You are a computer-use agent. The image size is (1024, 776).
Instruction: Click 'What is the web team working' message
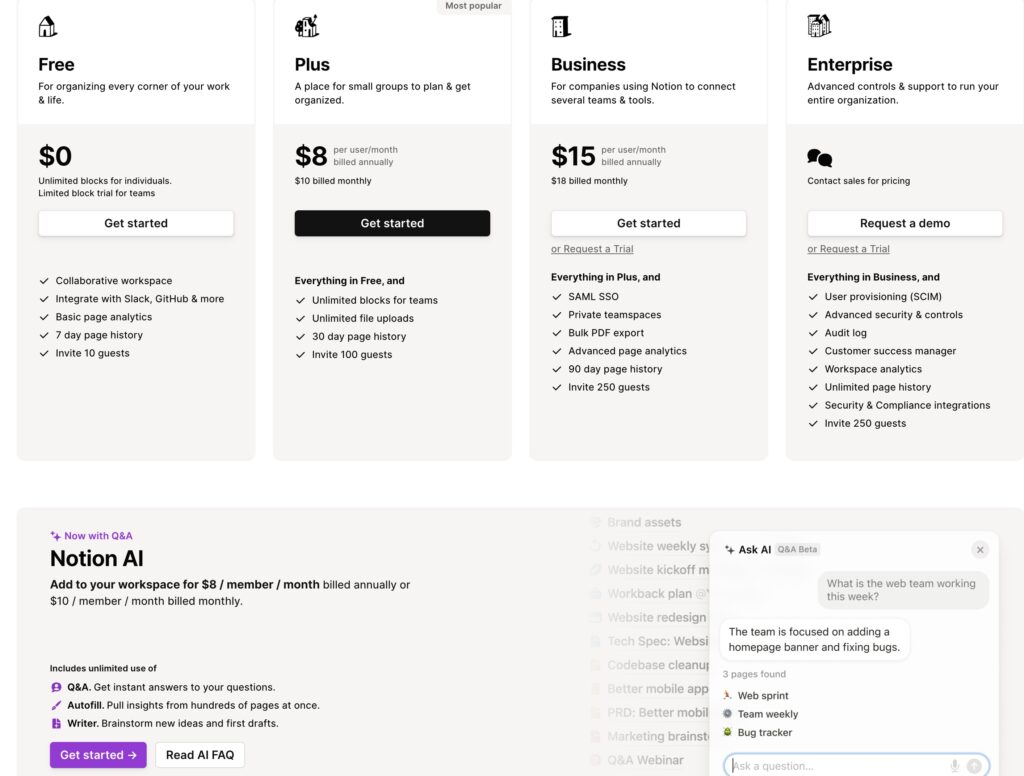click(x=903, y=590)
